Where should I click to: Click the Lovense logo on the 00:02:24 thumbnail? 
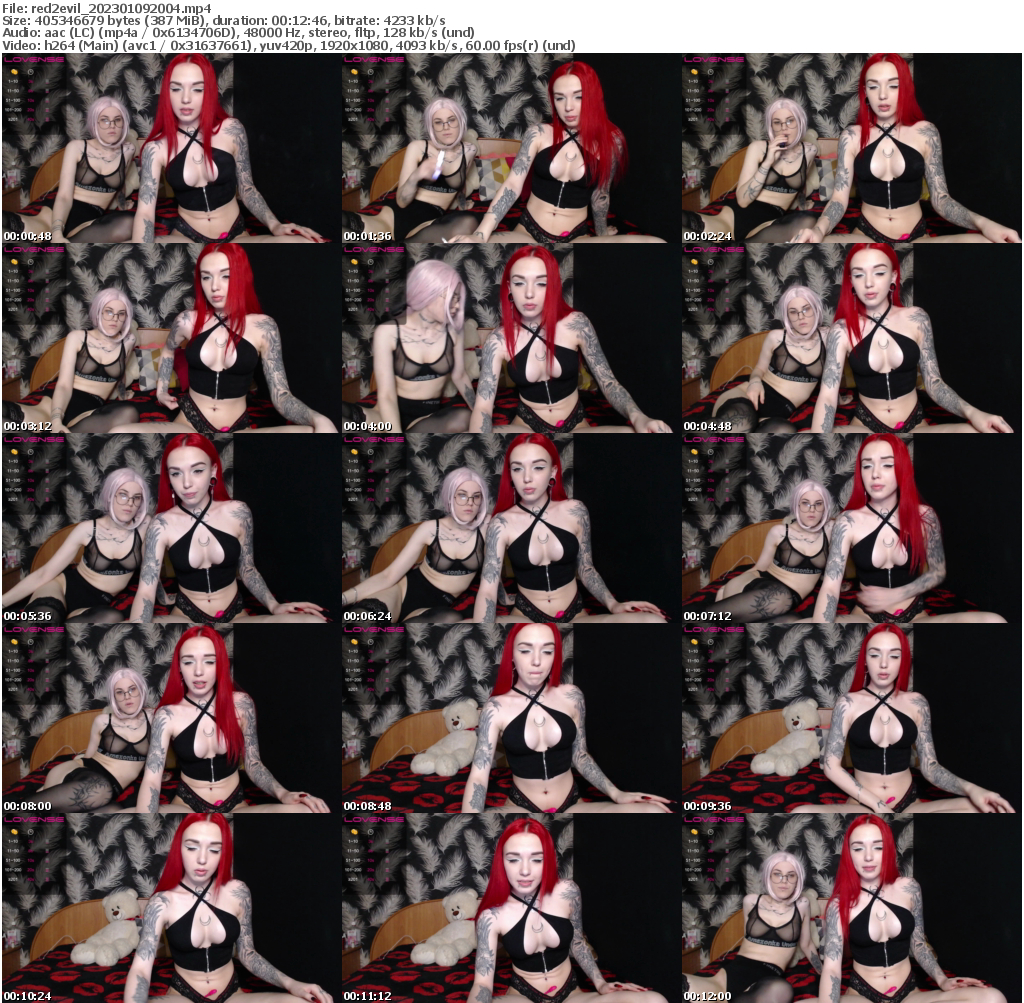716,61
